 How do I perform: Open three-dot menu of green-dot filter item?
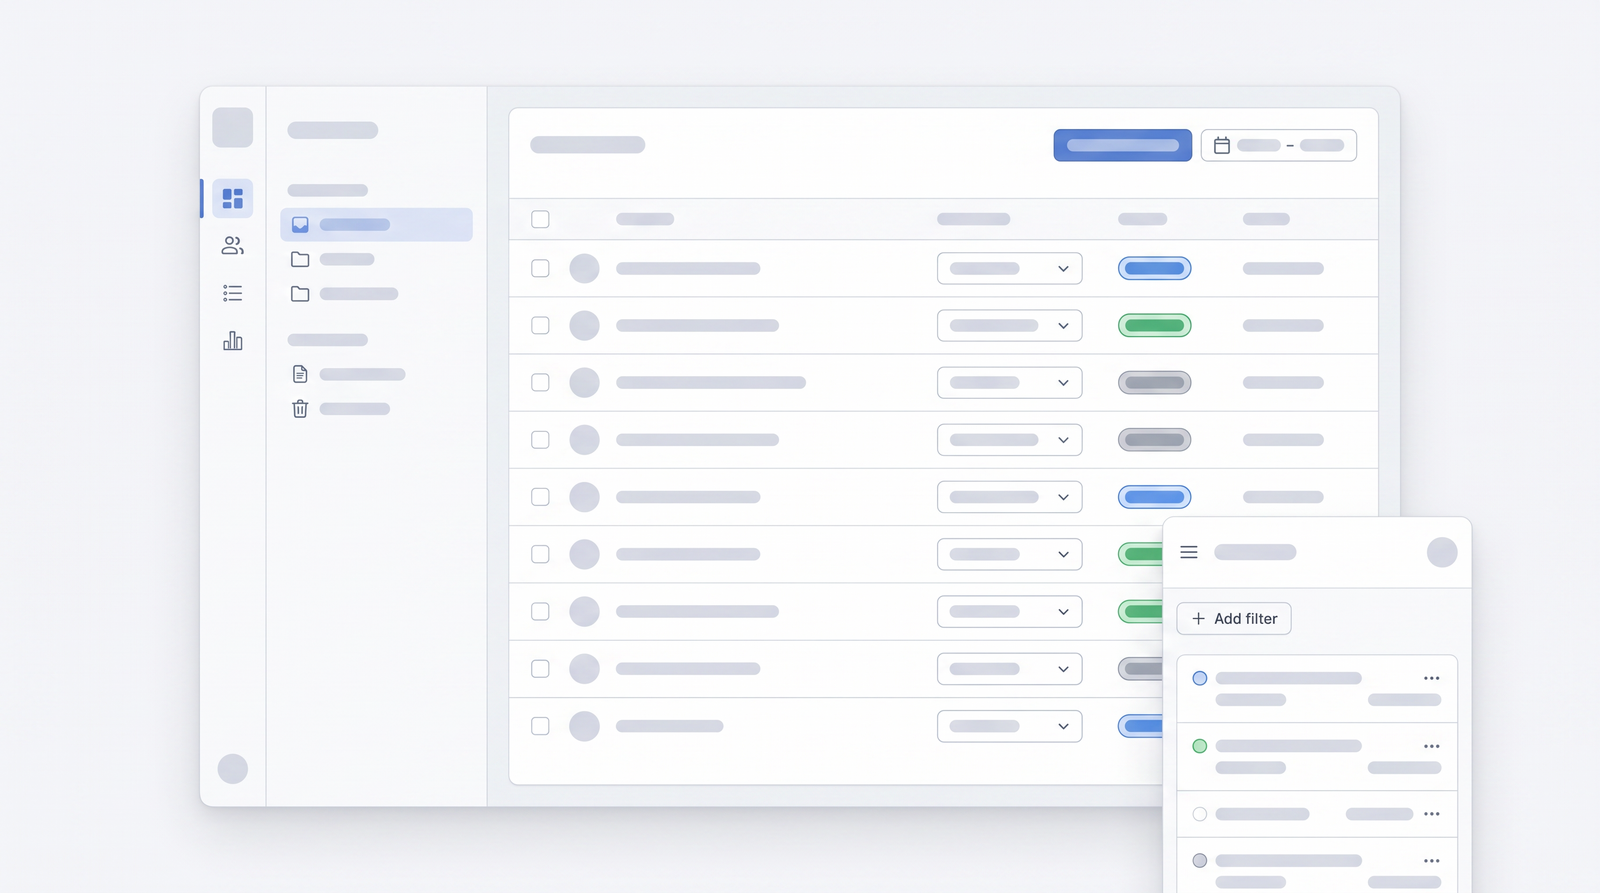(1432, 746)
